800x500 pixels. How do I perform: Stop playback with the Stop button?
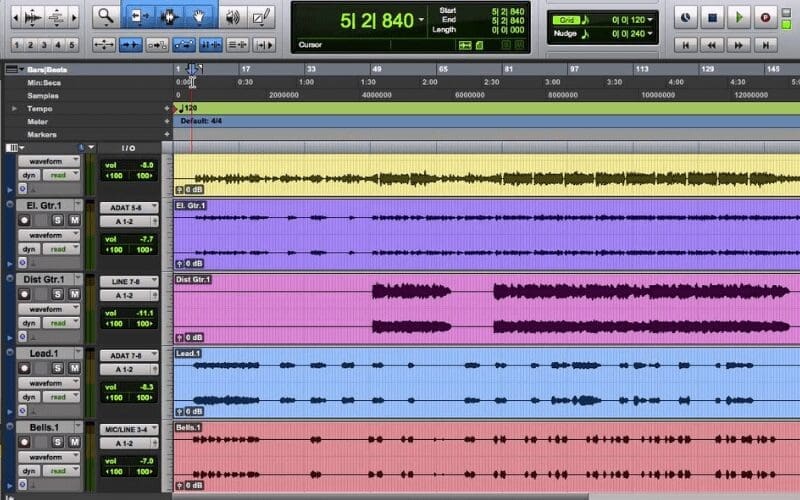point(712,18)
